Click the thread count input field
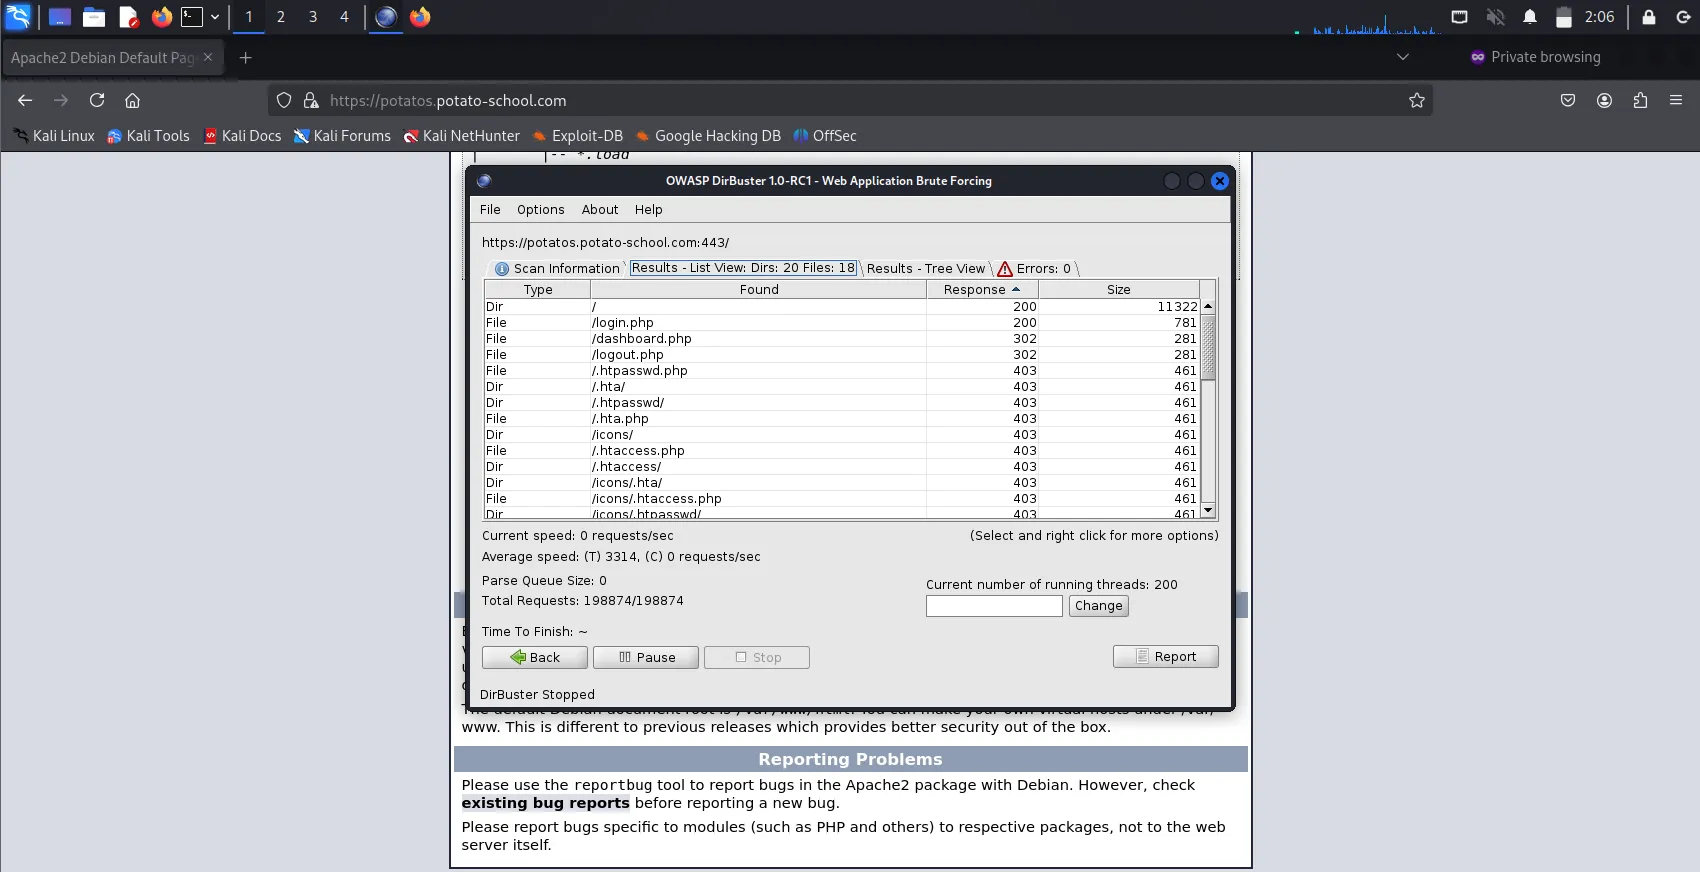Screen dimensions: 1700x872 click(994, 606)
